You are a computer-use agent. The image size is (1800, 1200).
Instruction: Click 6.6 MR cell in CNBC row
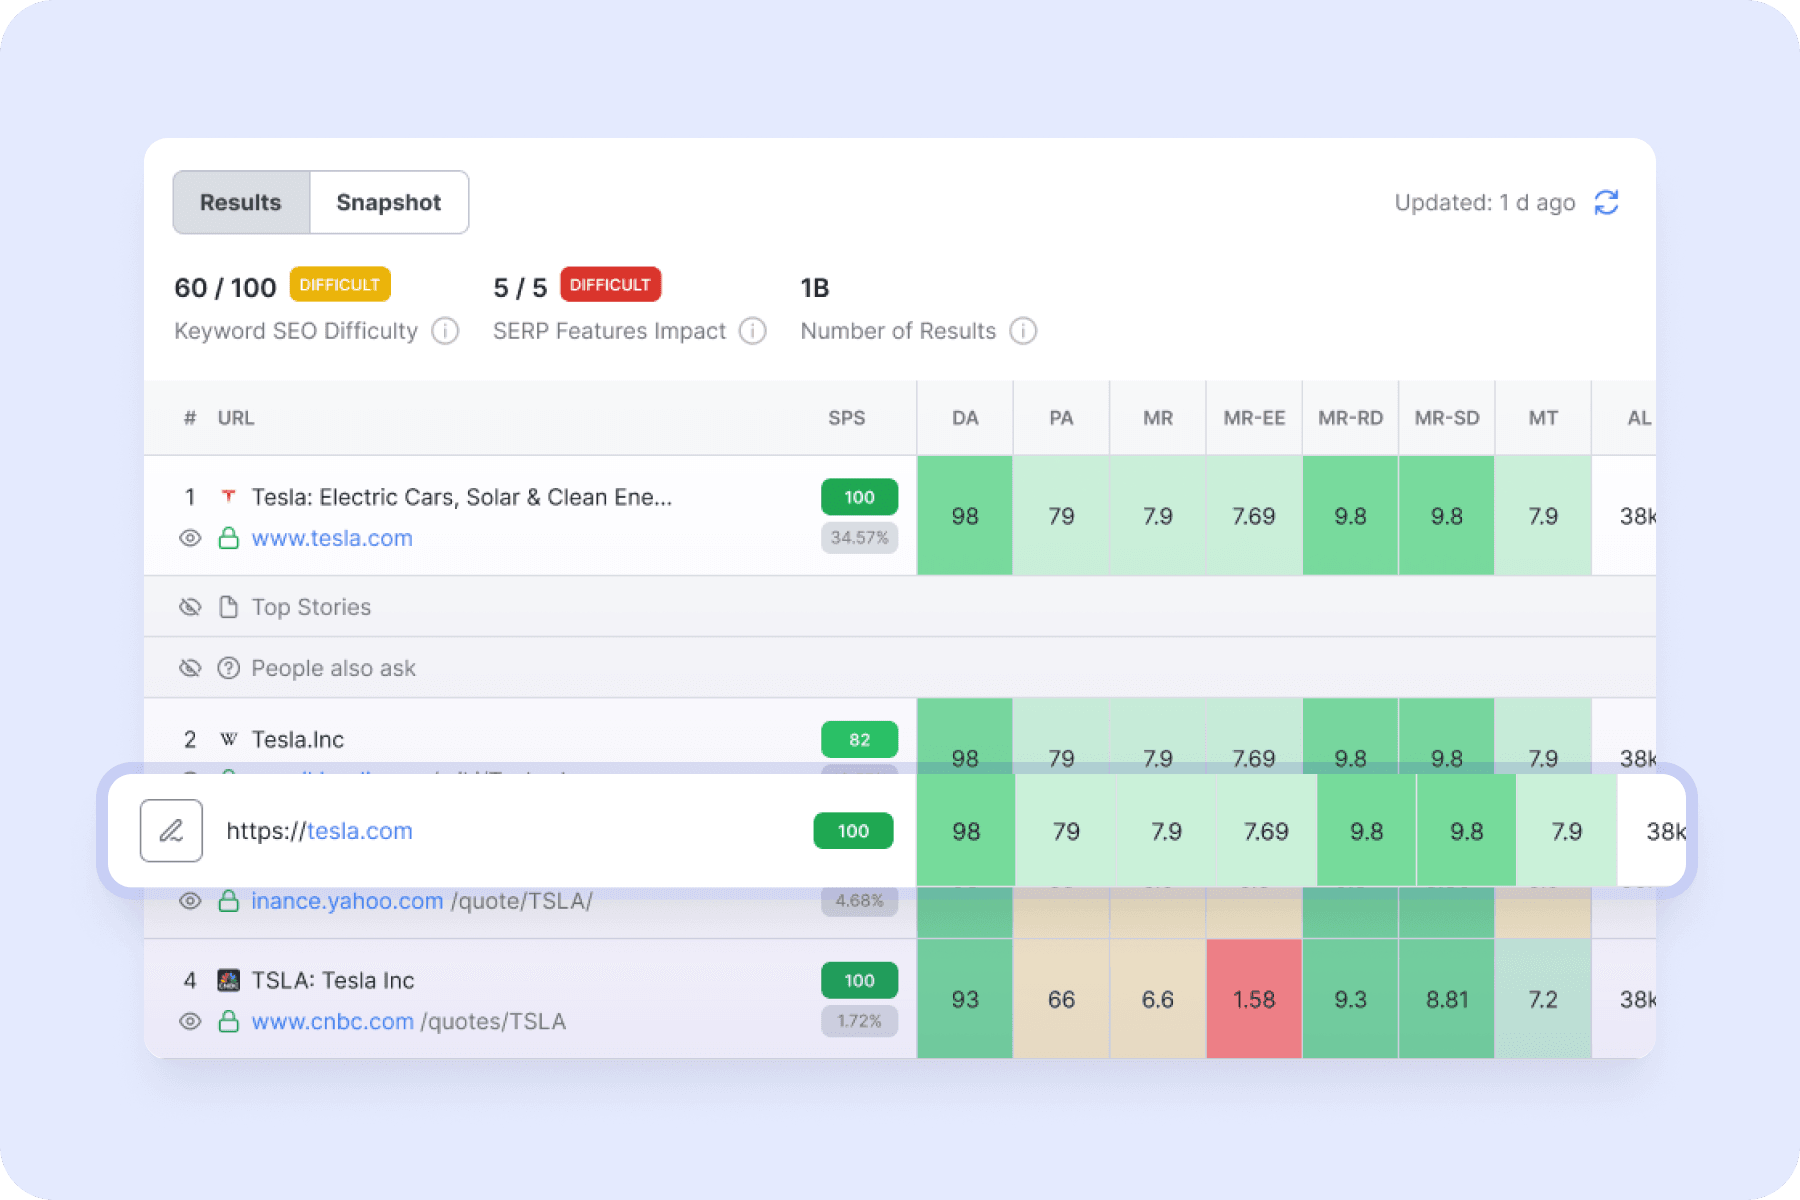[x=1158, y=999]
